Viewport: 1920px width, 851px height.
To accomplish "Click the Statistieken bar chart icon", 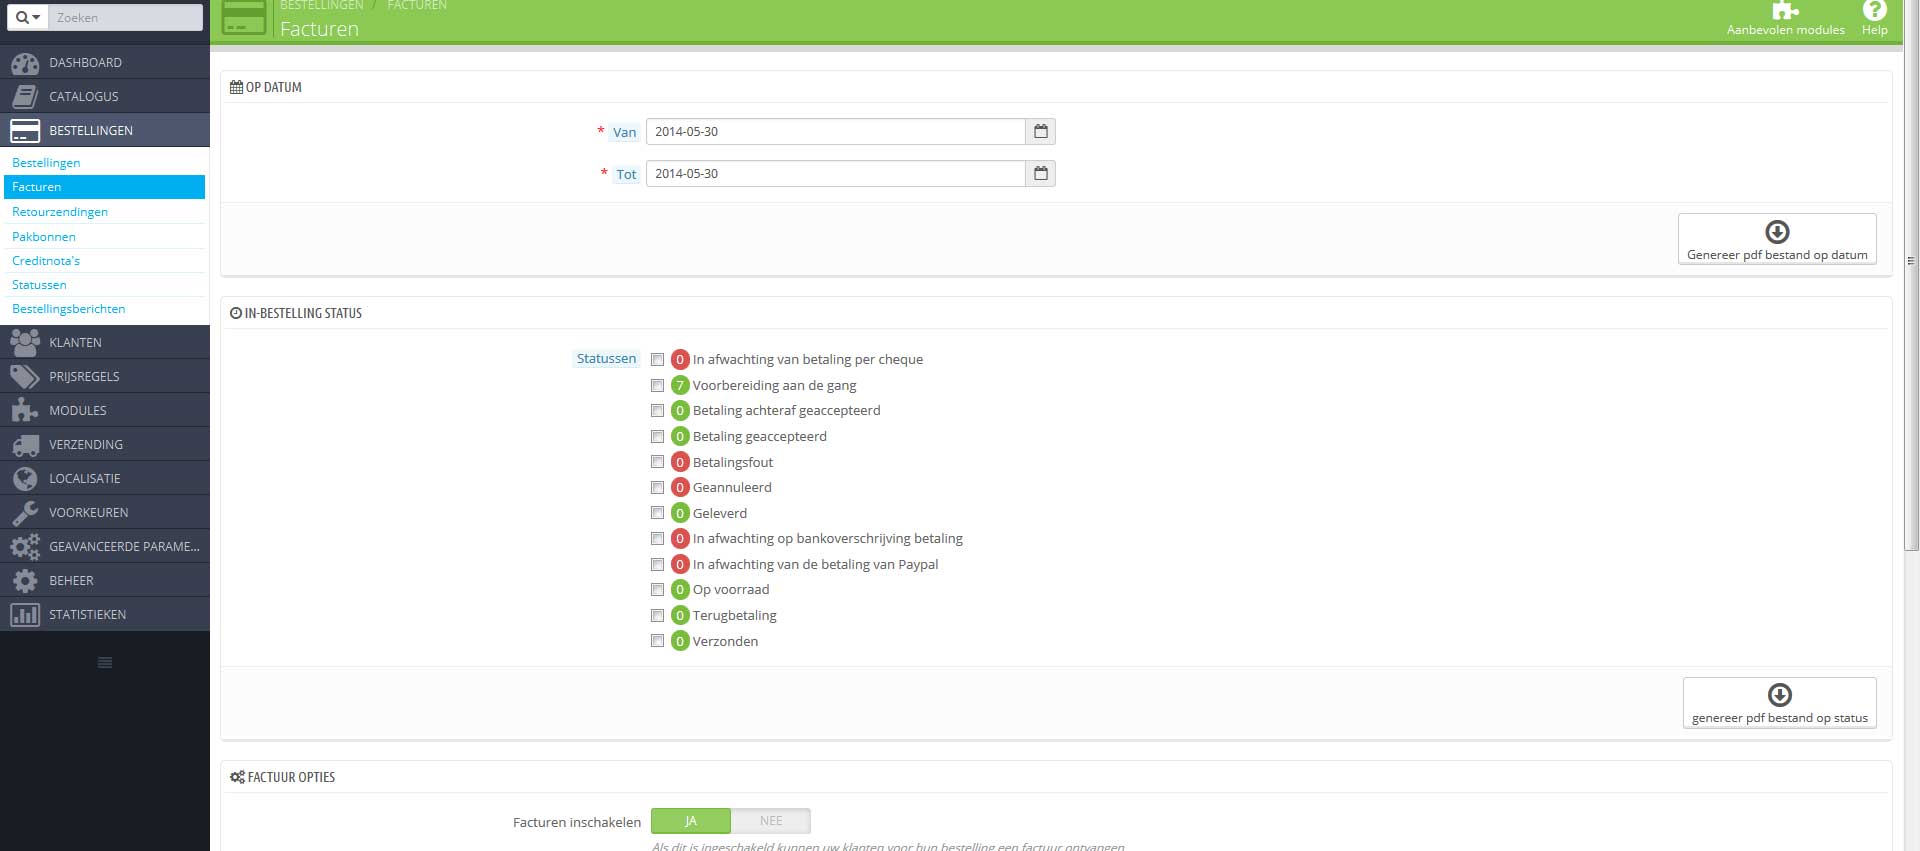I will click(x=25, y=615).
